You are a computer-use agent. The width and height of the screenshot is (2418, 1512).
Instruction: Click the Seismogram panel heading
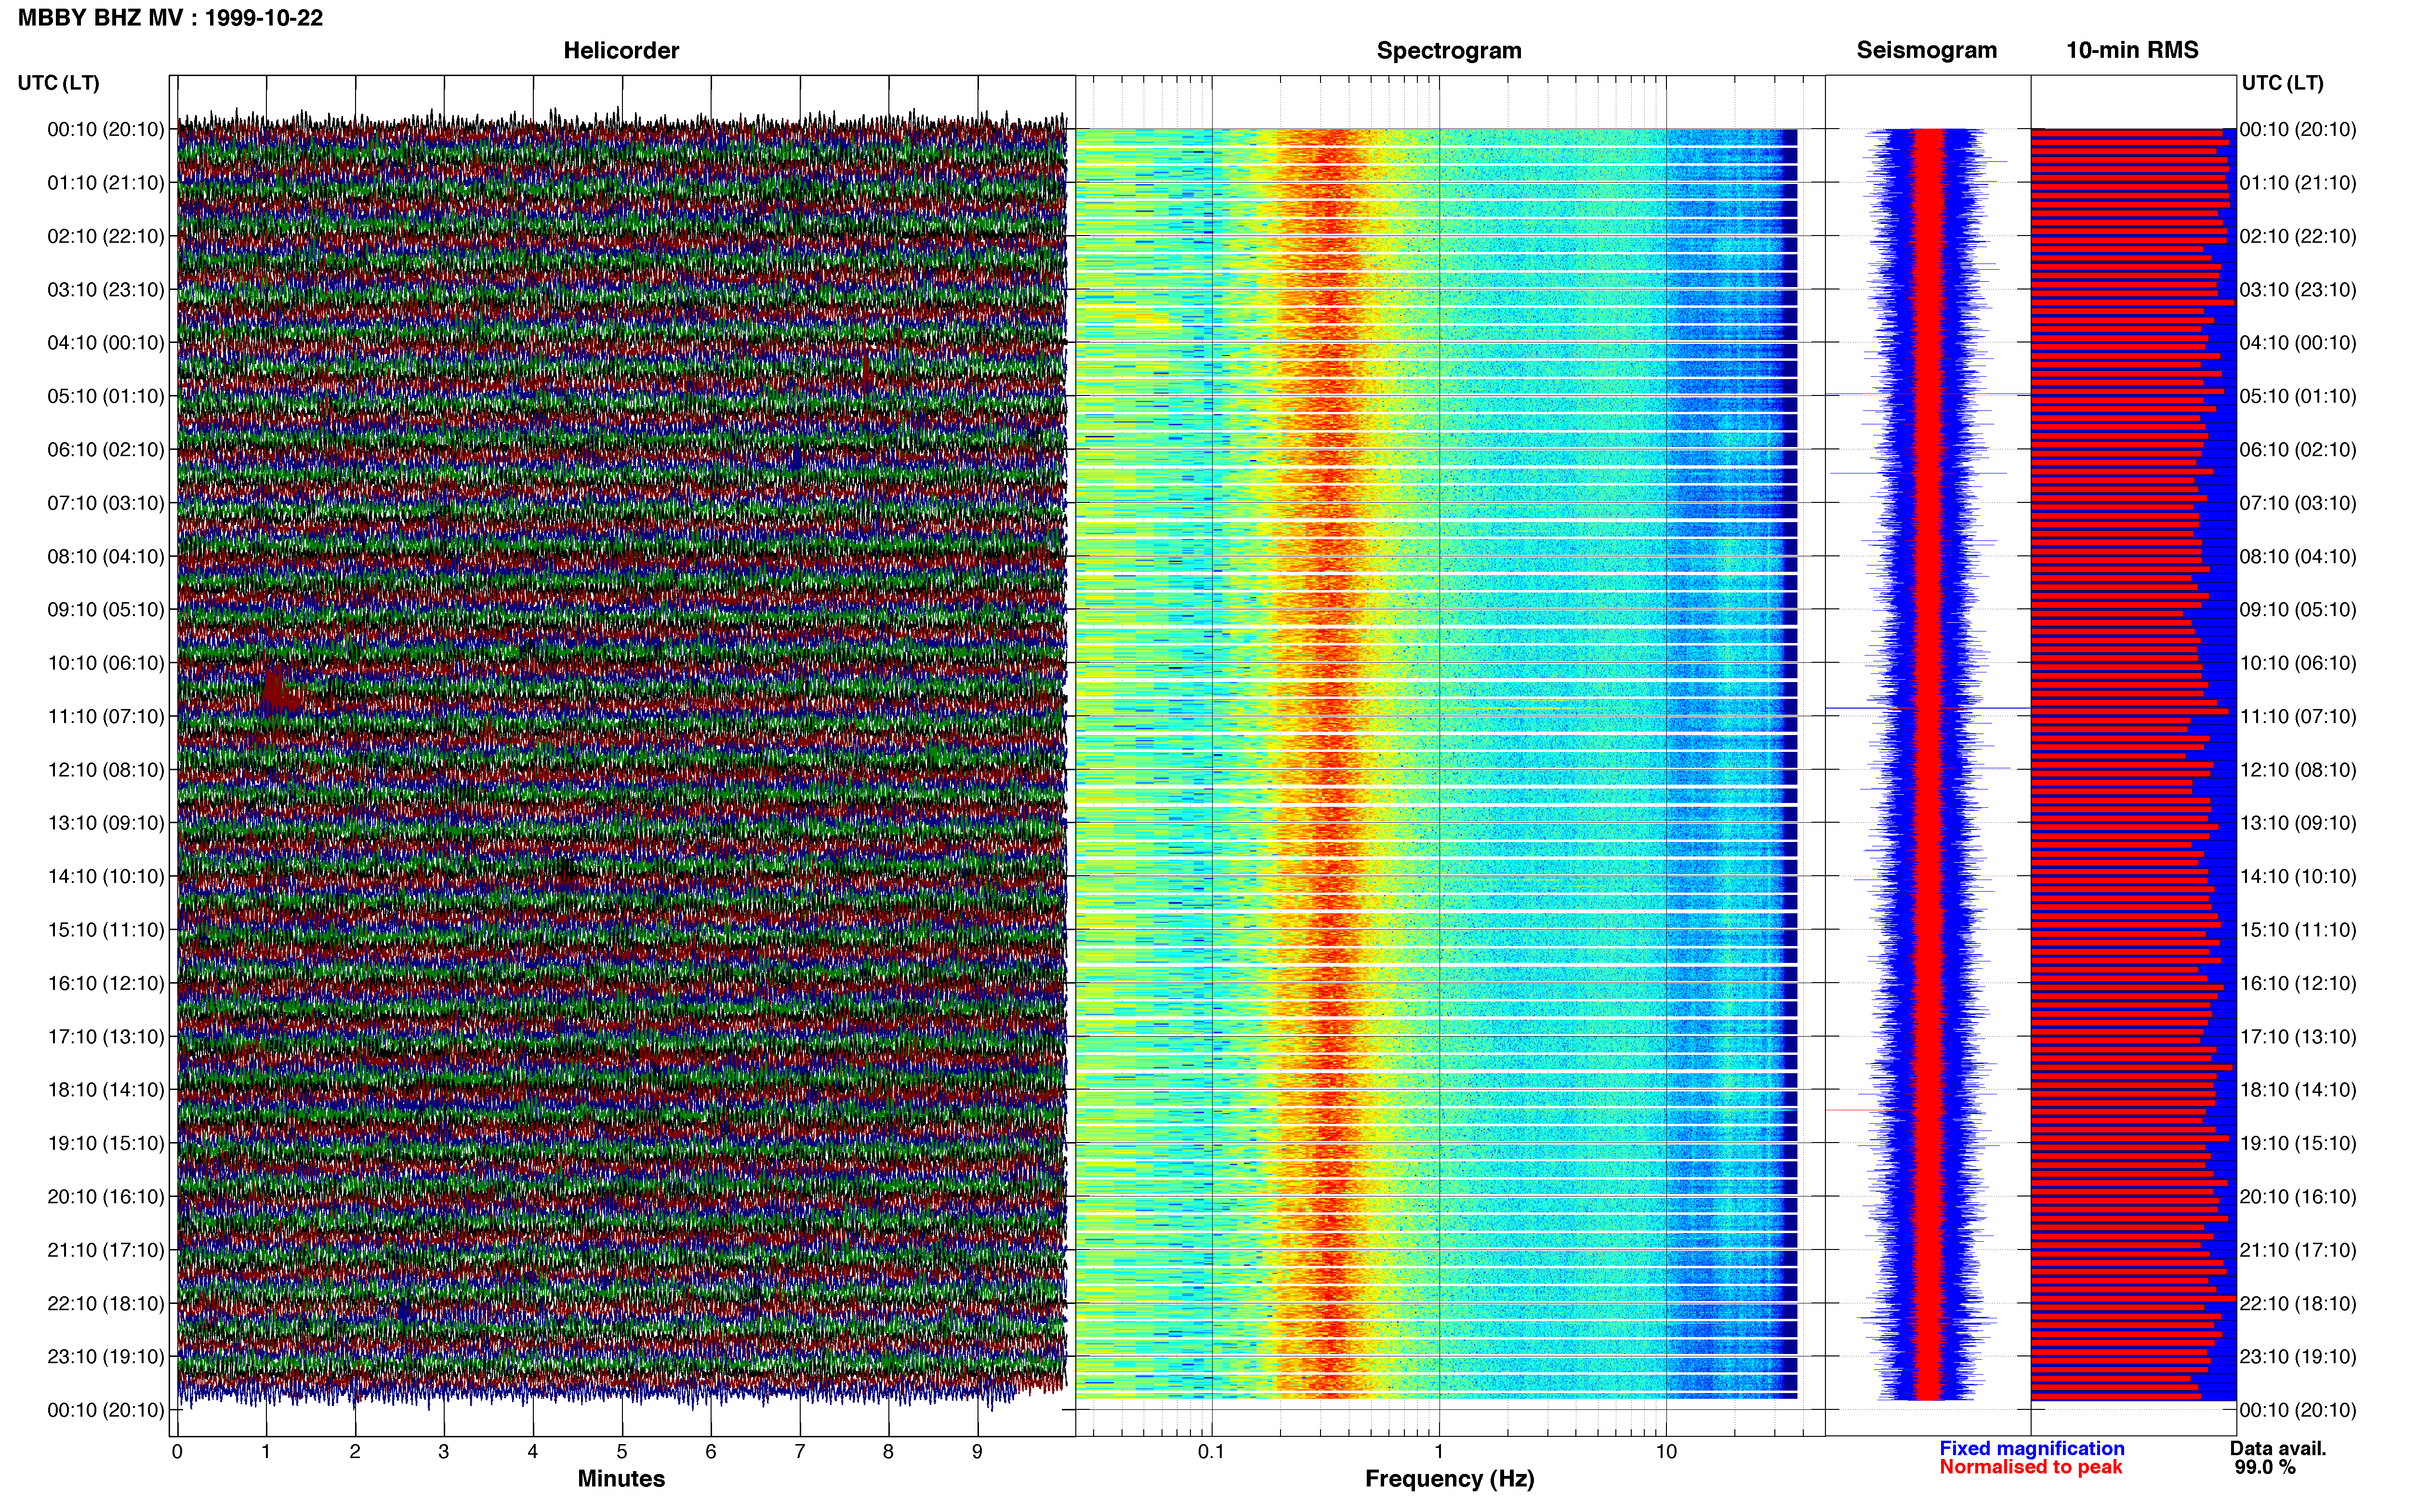coord(1927,50)
